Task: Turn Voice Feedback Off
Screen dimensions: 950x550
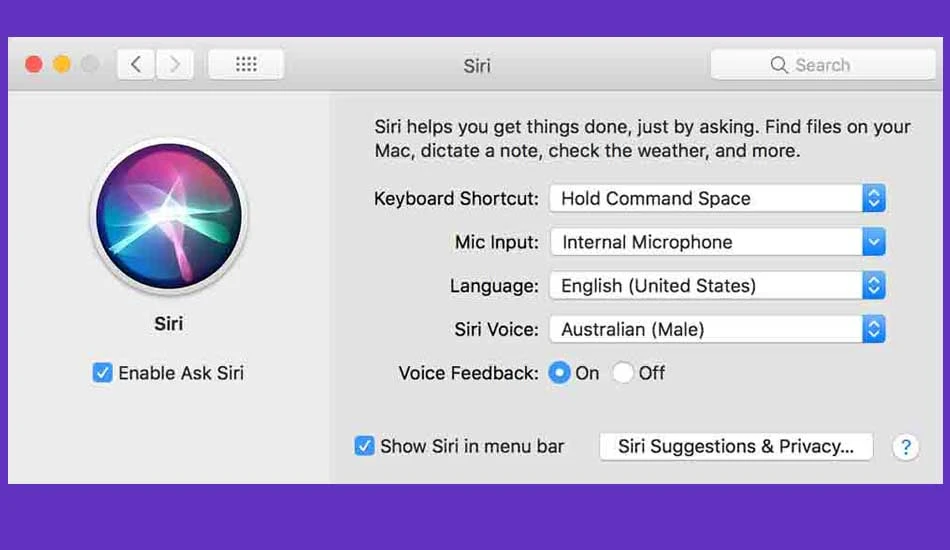Action: [622, 373]
